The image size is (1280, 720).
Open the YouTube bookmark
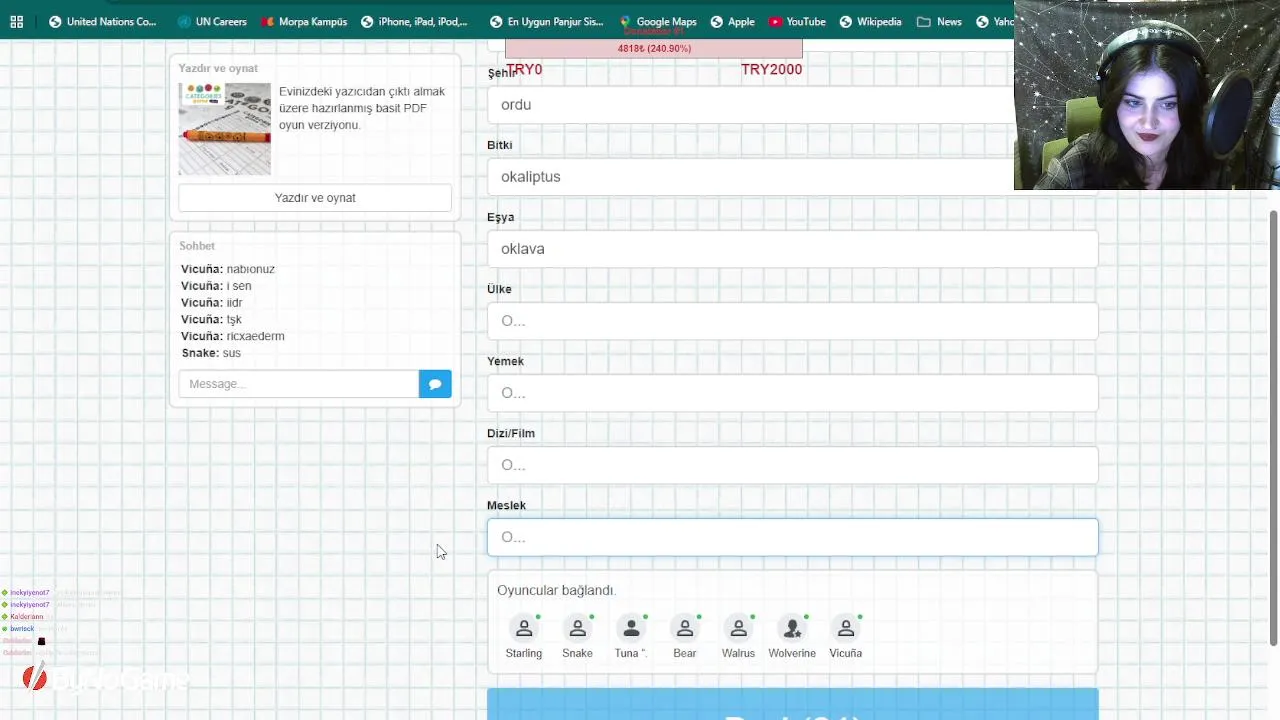tap(797, 21)
